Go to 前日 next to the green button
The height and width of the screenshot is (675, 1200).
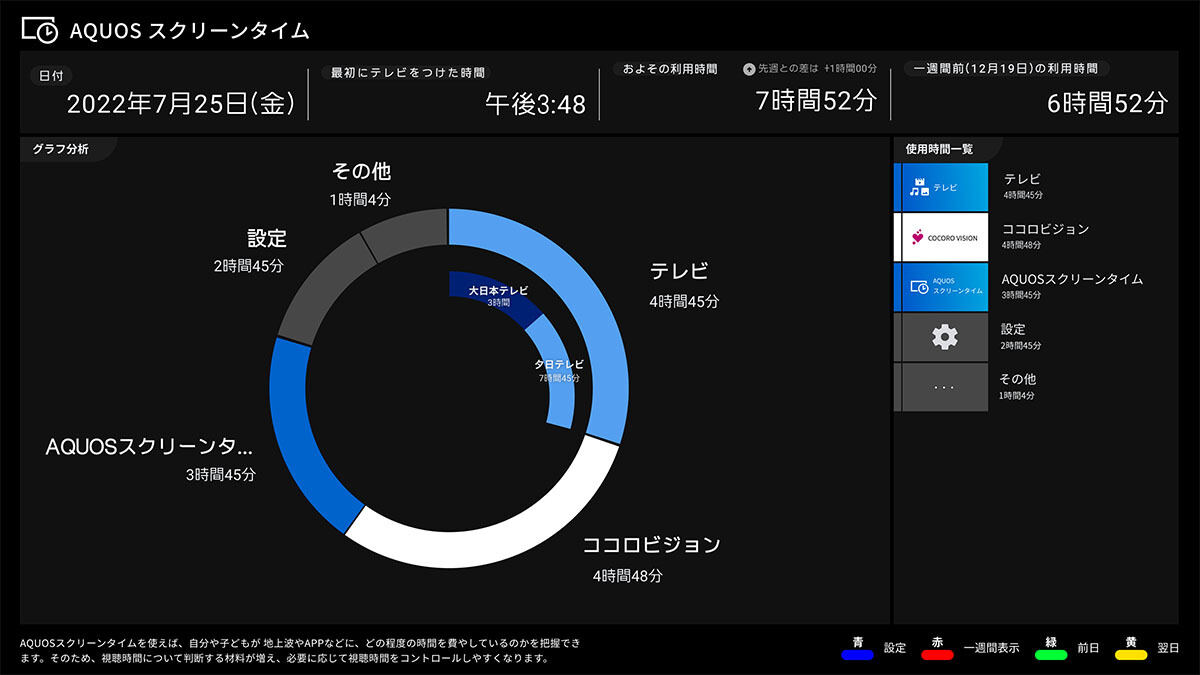(x=1088, y=648)
